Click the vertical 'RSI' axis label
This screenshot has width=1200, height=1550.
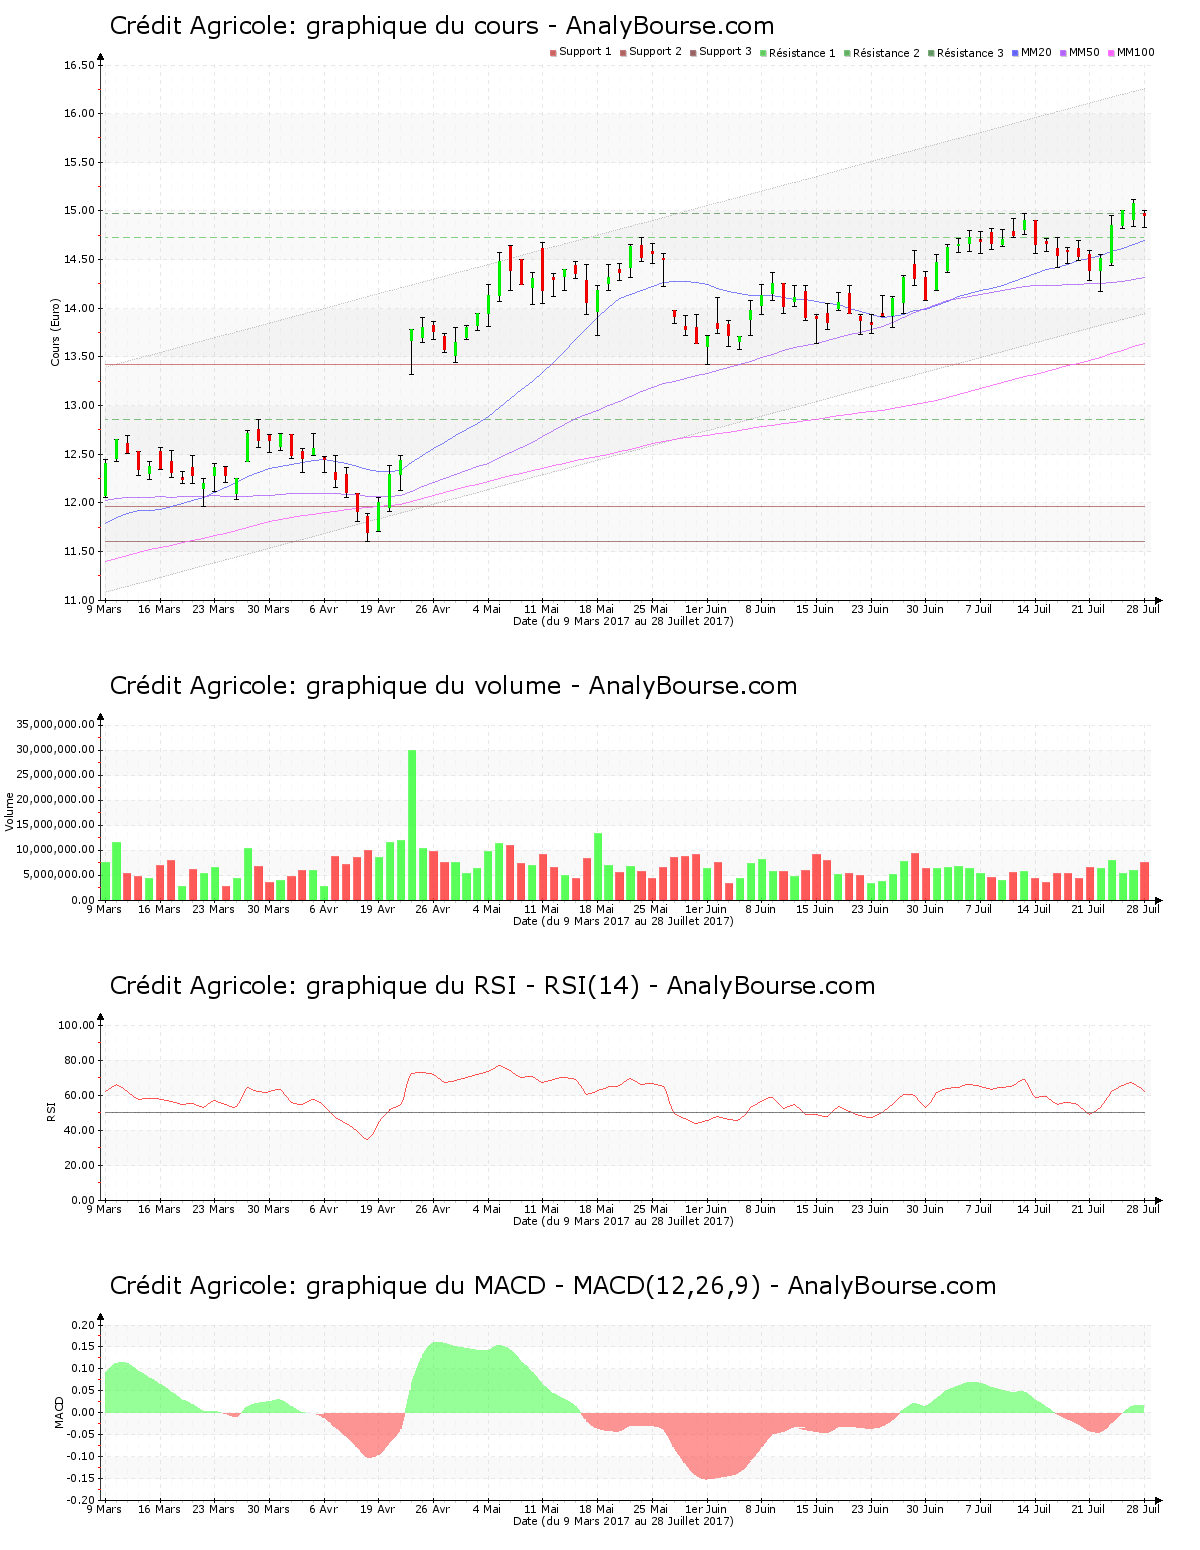click(x=51, y=1111)
